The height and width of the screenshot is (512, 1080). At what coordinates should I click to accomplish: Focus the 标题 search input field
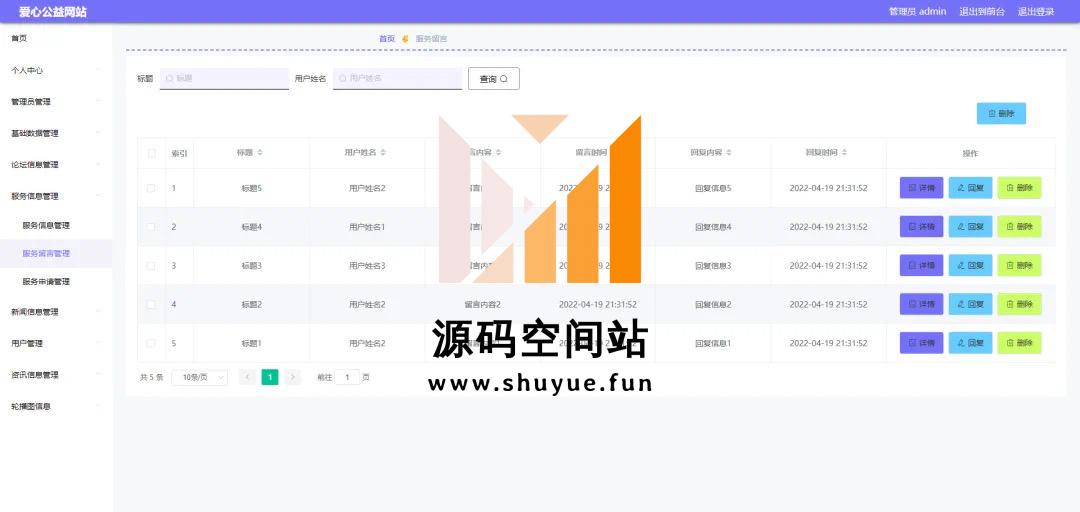point(225,79)
